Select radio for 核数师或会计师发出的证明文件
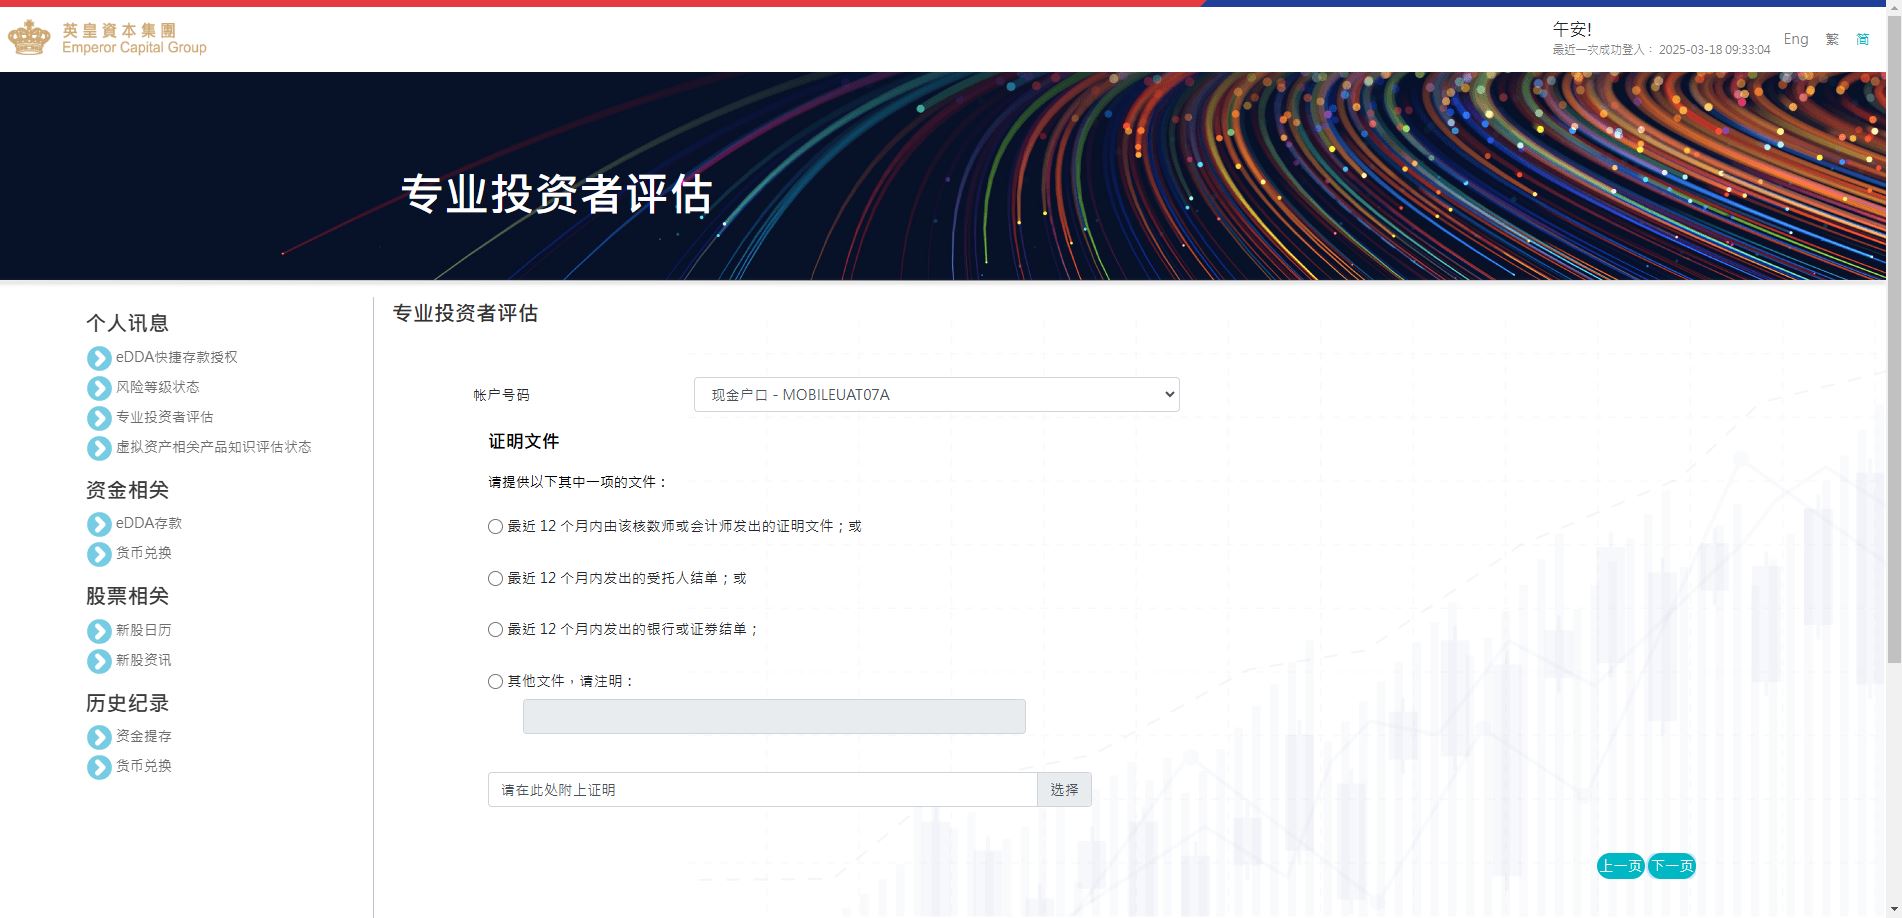Viewport: 1902px width, 918px height. 495,526
